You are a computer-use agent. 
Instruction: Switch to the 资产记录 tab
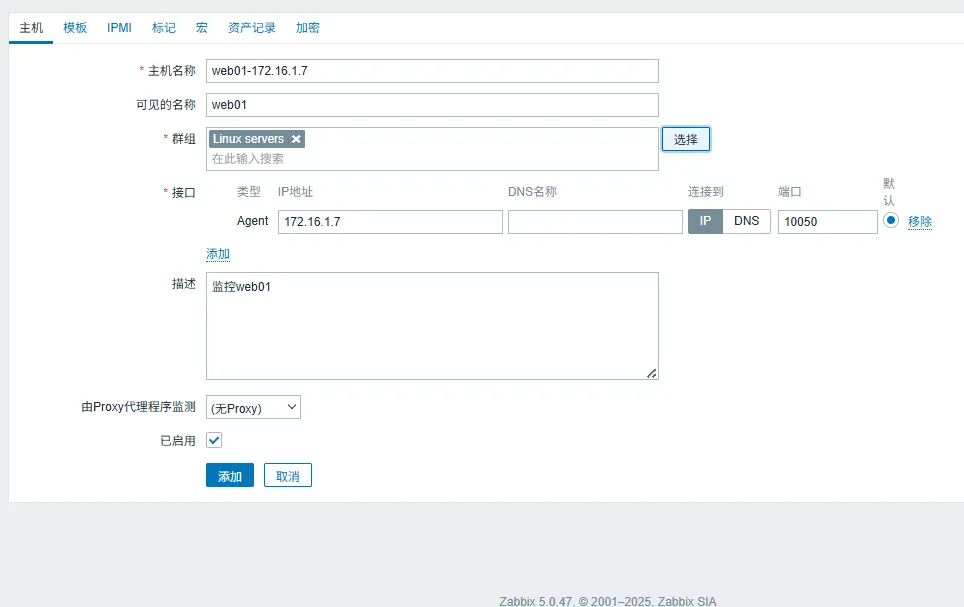(251, 28)
